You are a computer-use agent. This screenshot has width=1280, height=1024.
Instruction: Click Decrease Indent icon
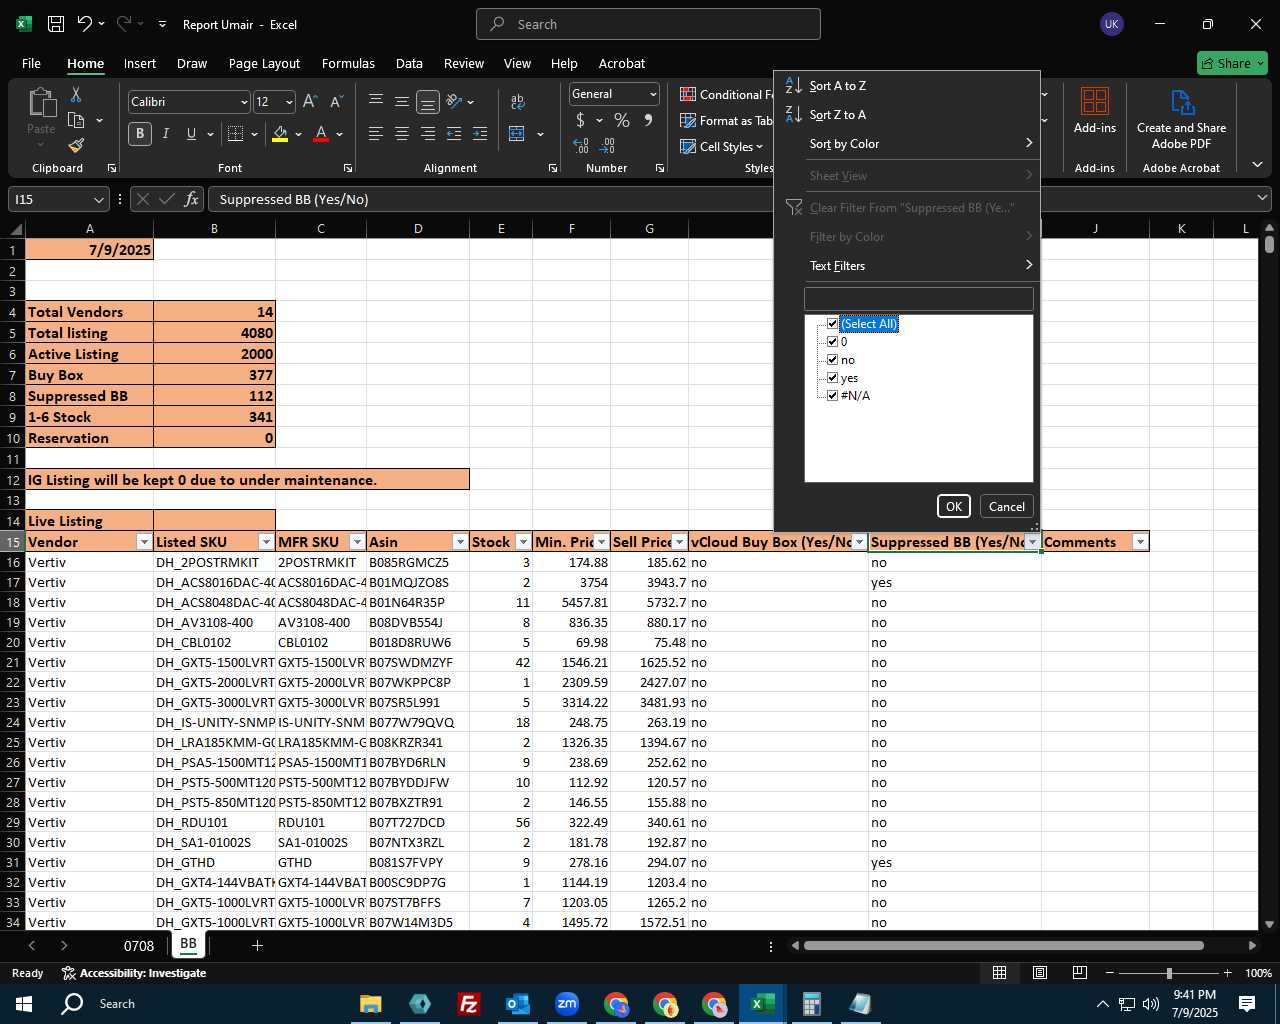coord(454,133)
